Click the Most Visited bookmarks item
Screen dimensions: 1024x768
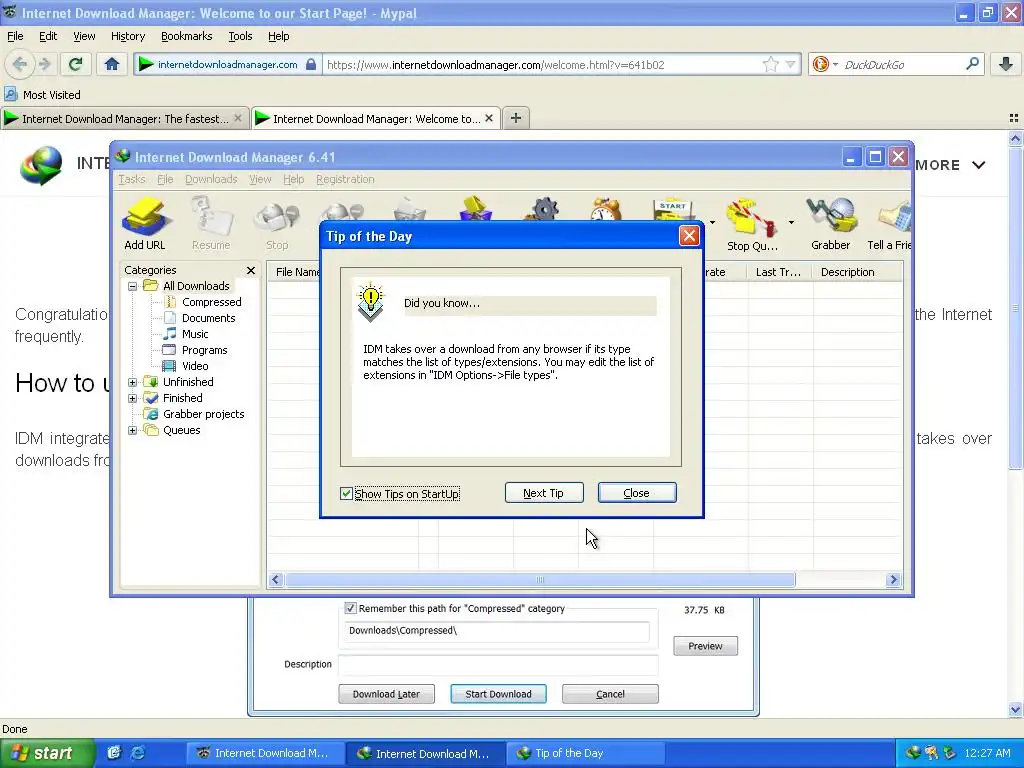[43, 95]
